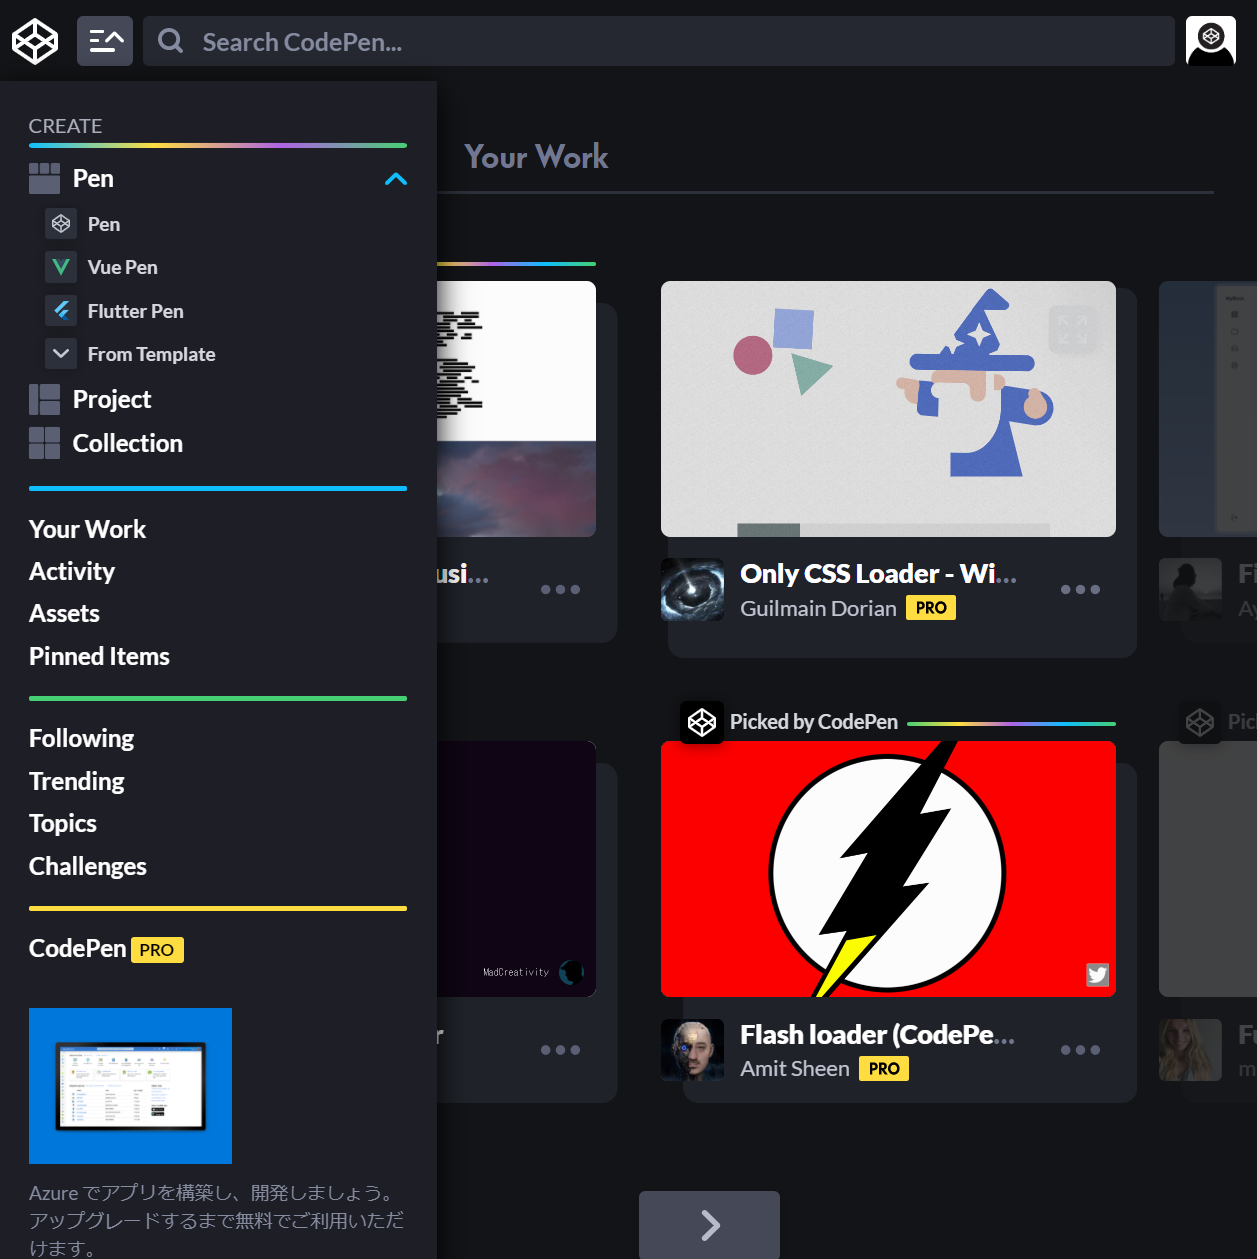The height and width of the screenshot is (1259, 1257).
Task: Focus the Search CodePen field
Action: coord(658,41)
